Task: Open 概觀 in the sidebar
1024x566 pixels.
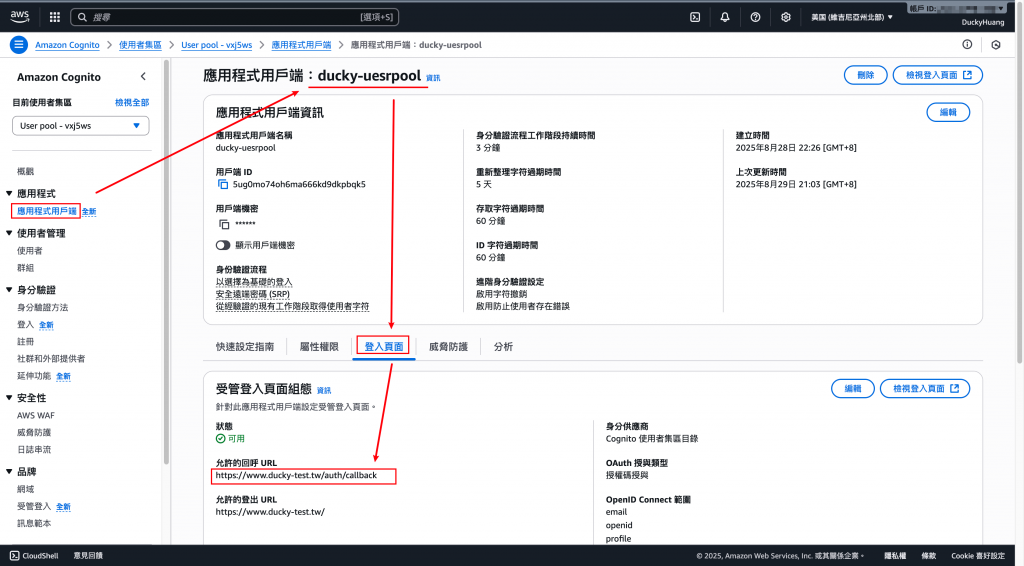Action: (25, 172)
